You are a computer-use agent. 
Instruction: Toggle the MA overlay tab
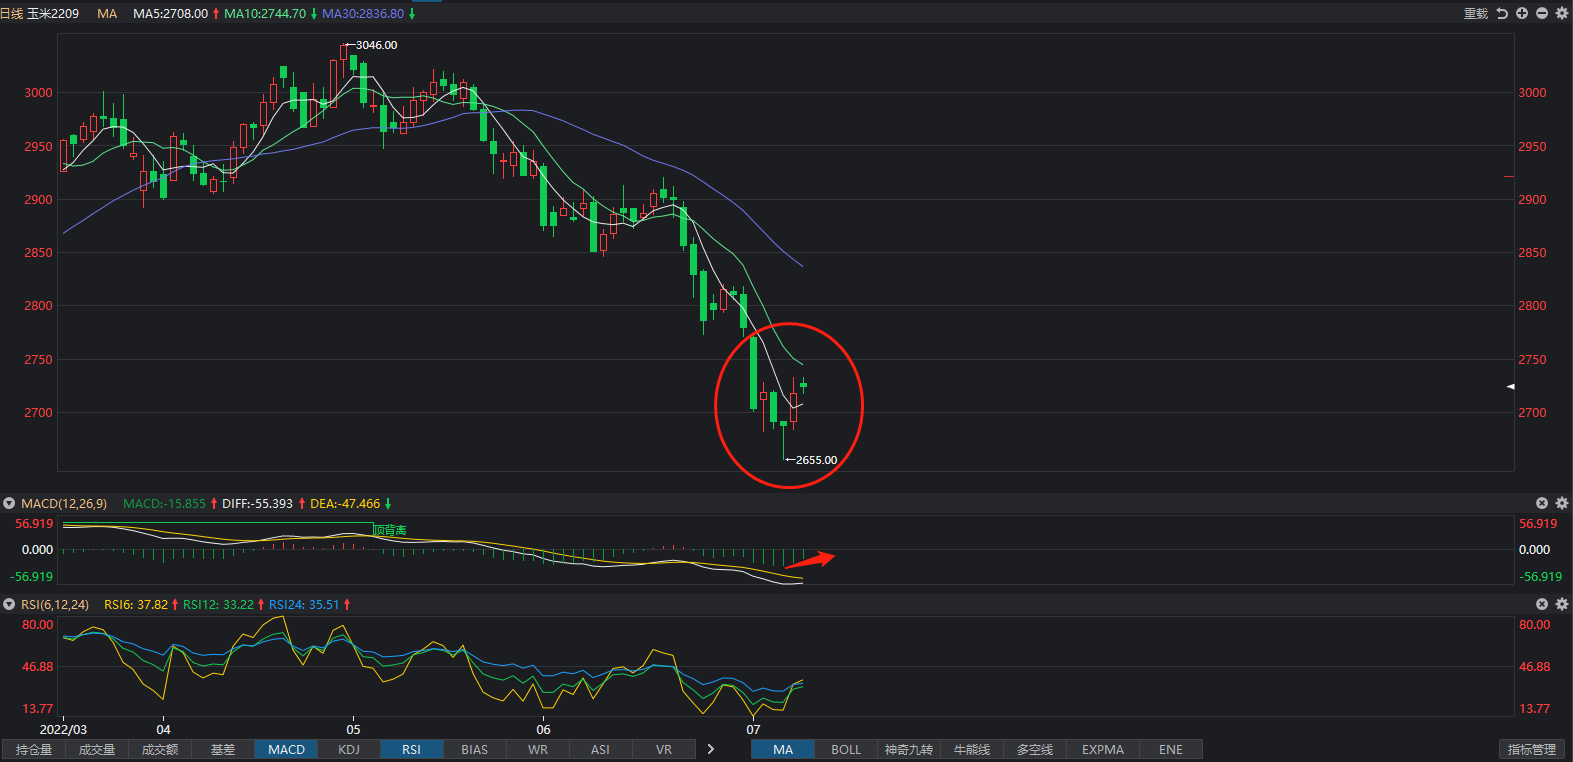tap(783, 749)
